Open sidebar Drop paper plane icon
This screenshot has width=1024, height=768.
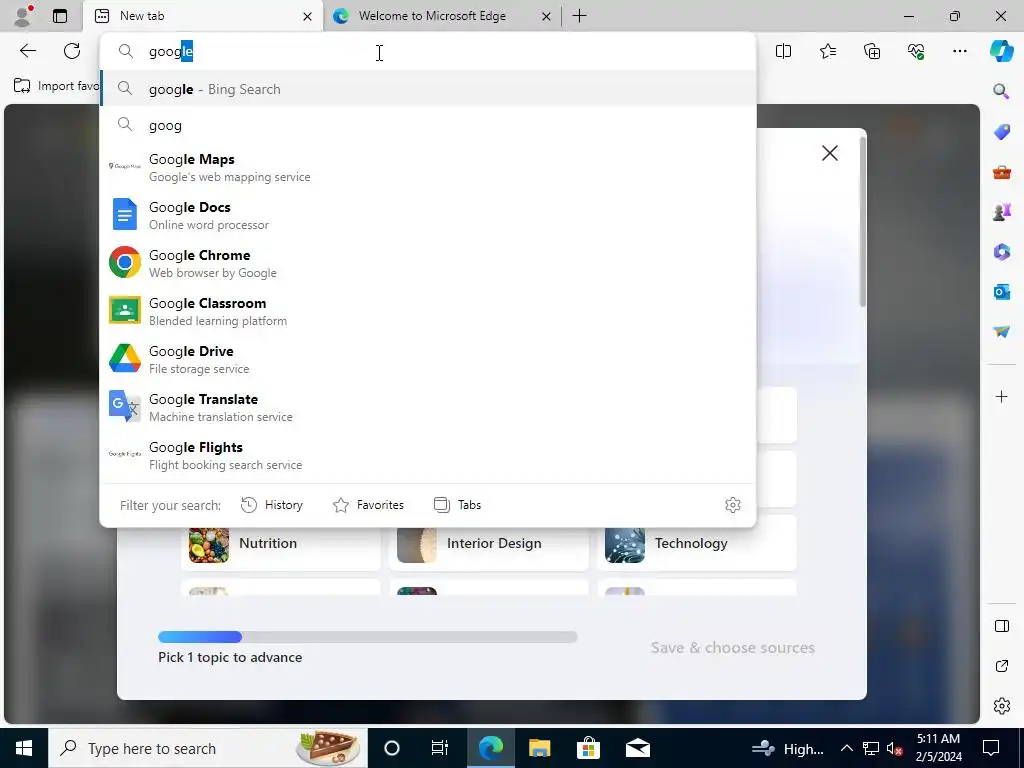1001,332
